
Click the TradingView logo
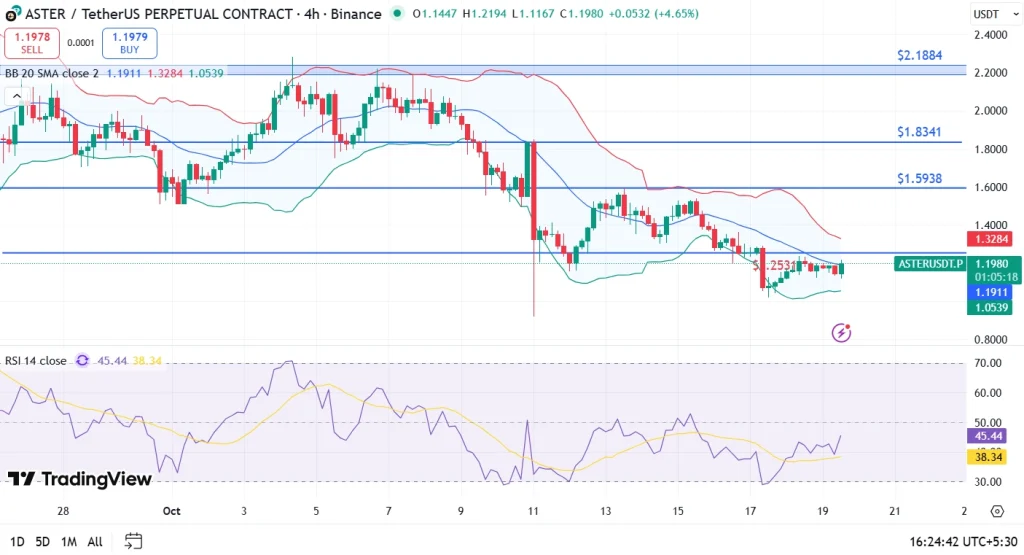(x=80, y=479)
